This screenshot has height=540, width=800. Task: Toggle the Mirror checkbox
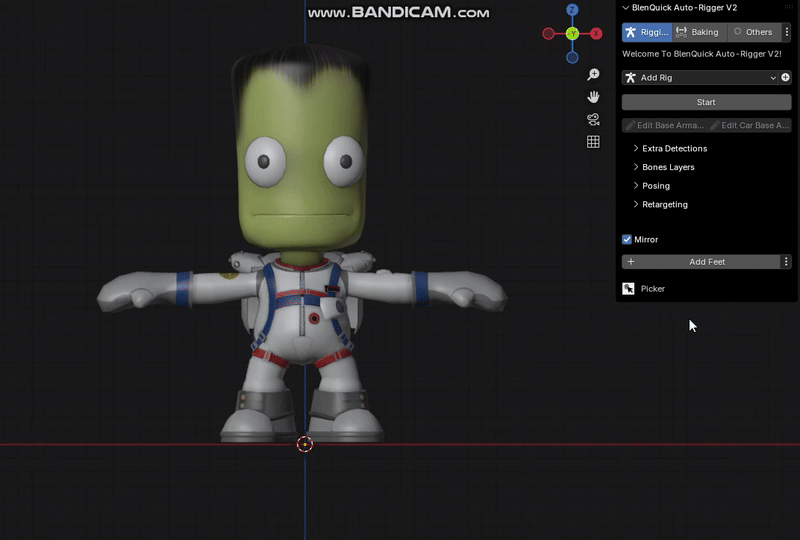pos(627,239)
